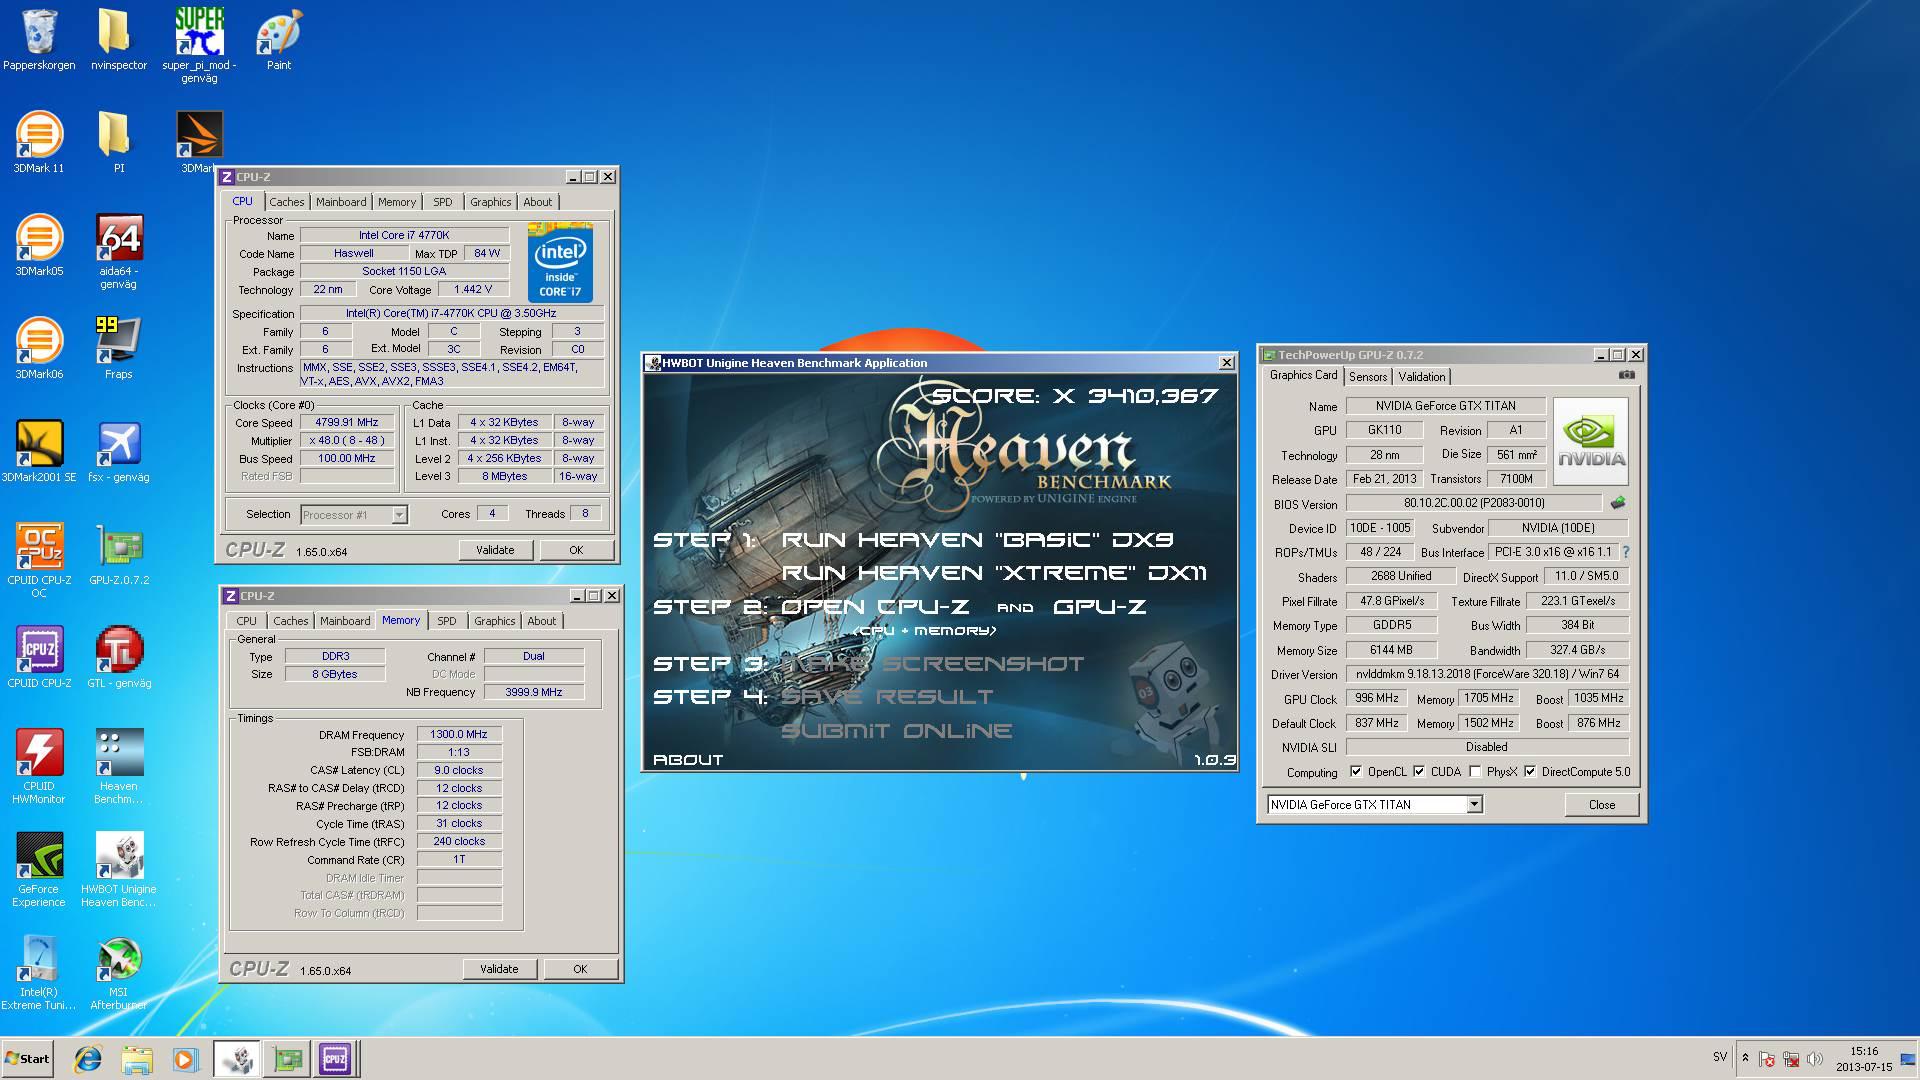
Task: Open fsx shortcut airplane icon
Action: pos(118,443)
